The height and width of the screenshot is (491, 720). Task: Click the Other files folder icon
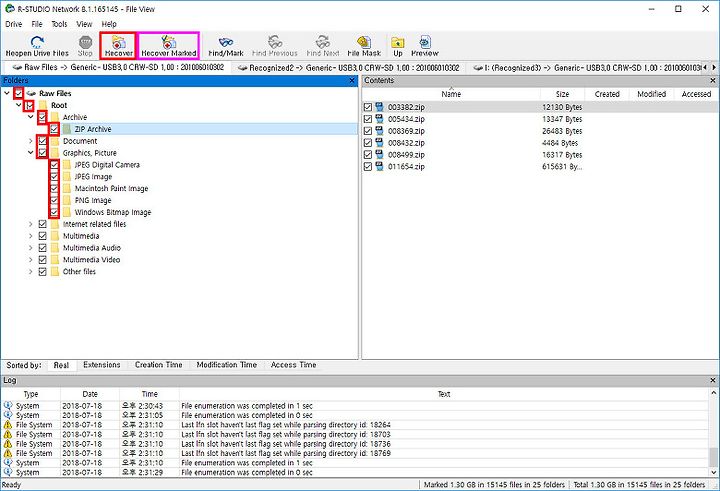point(55,271)
